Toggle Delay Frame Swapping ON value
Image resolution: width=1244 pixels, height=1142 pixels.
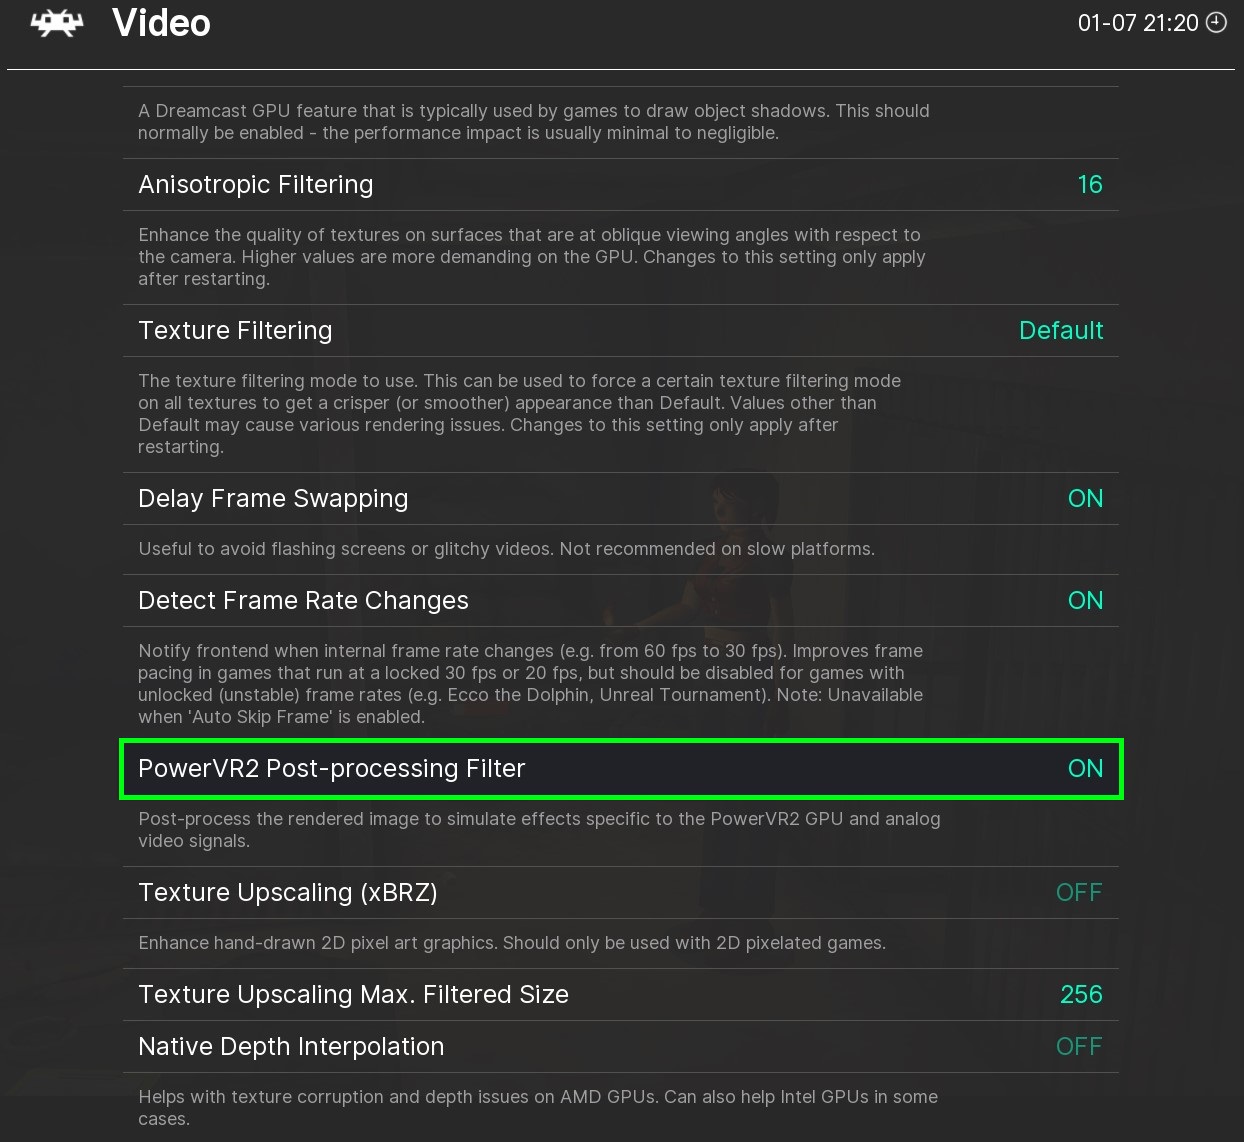coord(1085,498)
